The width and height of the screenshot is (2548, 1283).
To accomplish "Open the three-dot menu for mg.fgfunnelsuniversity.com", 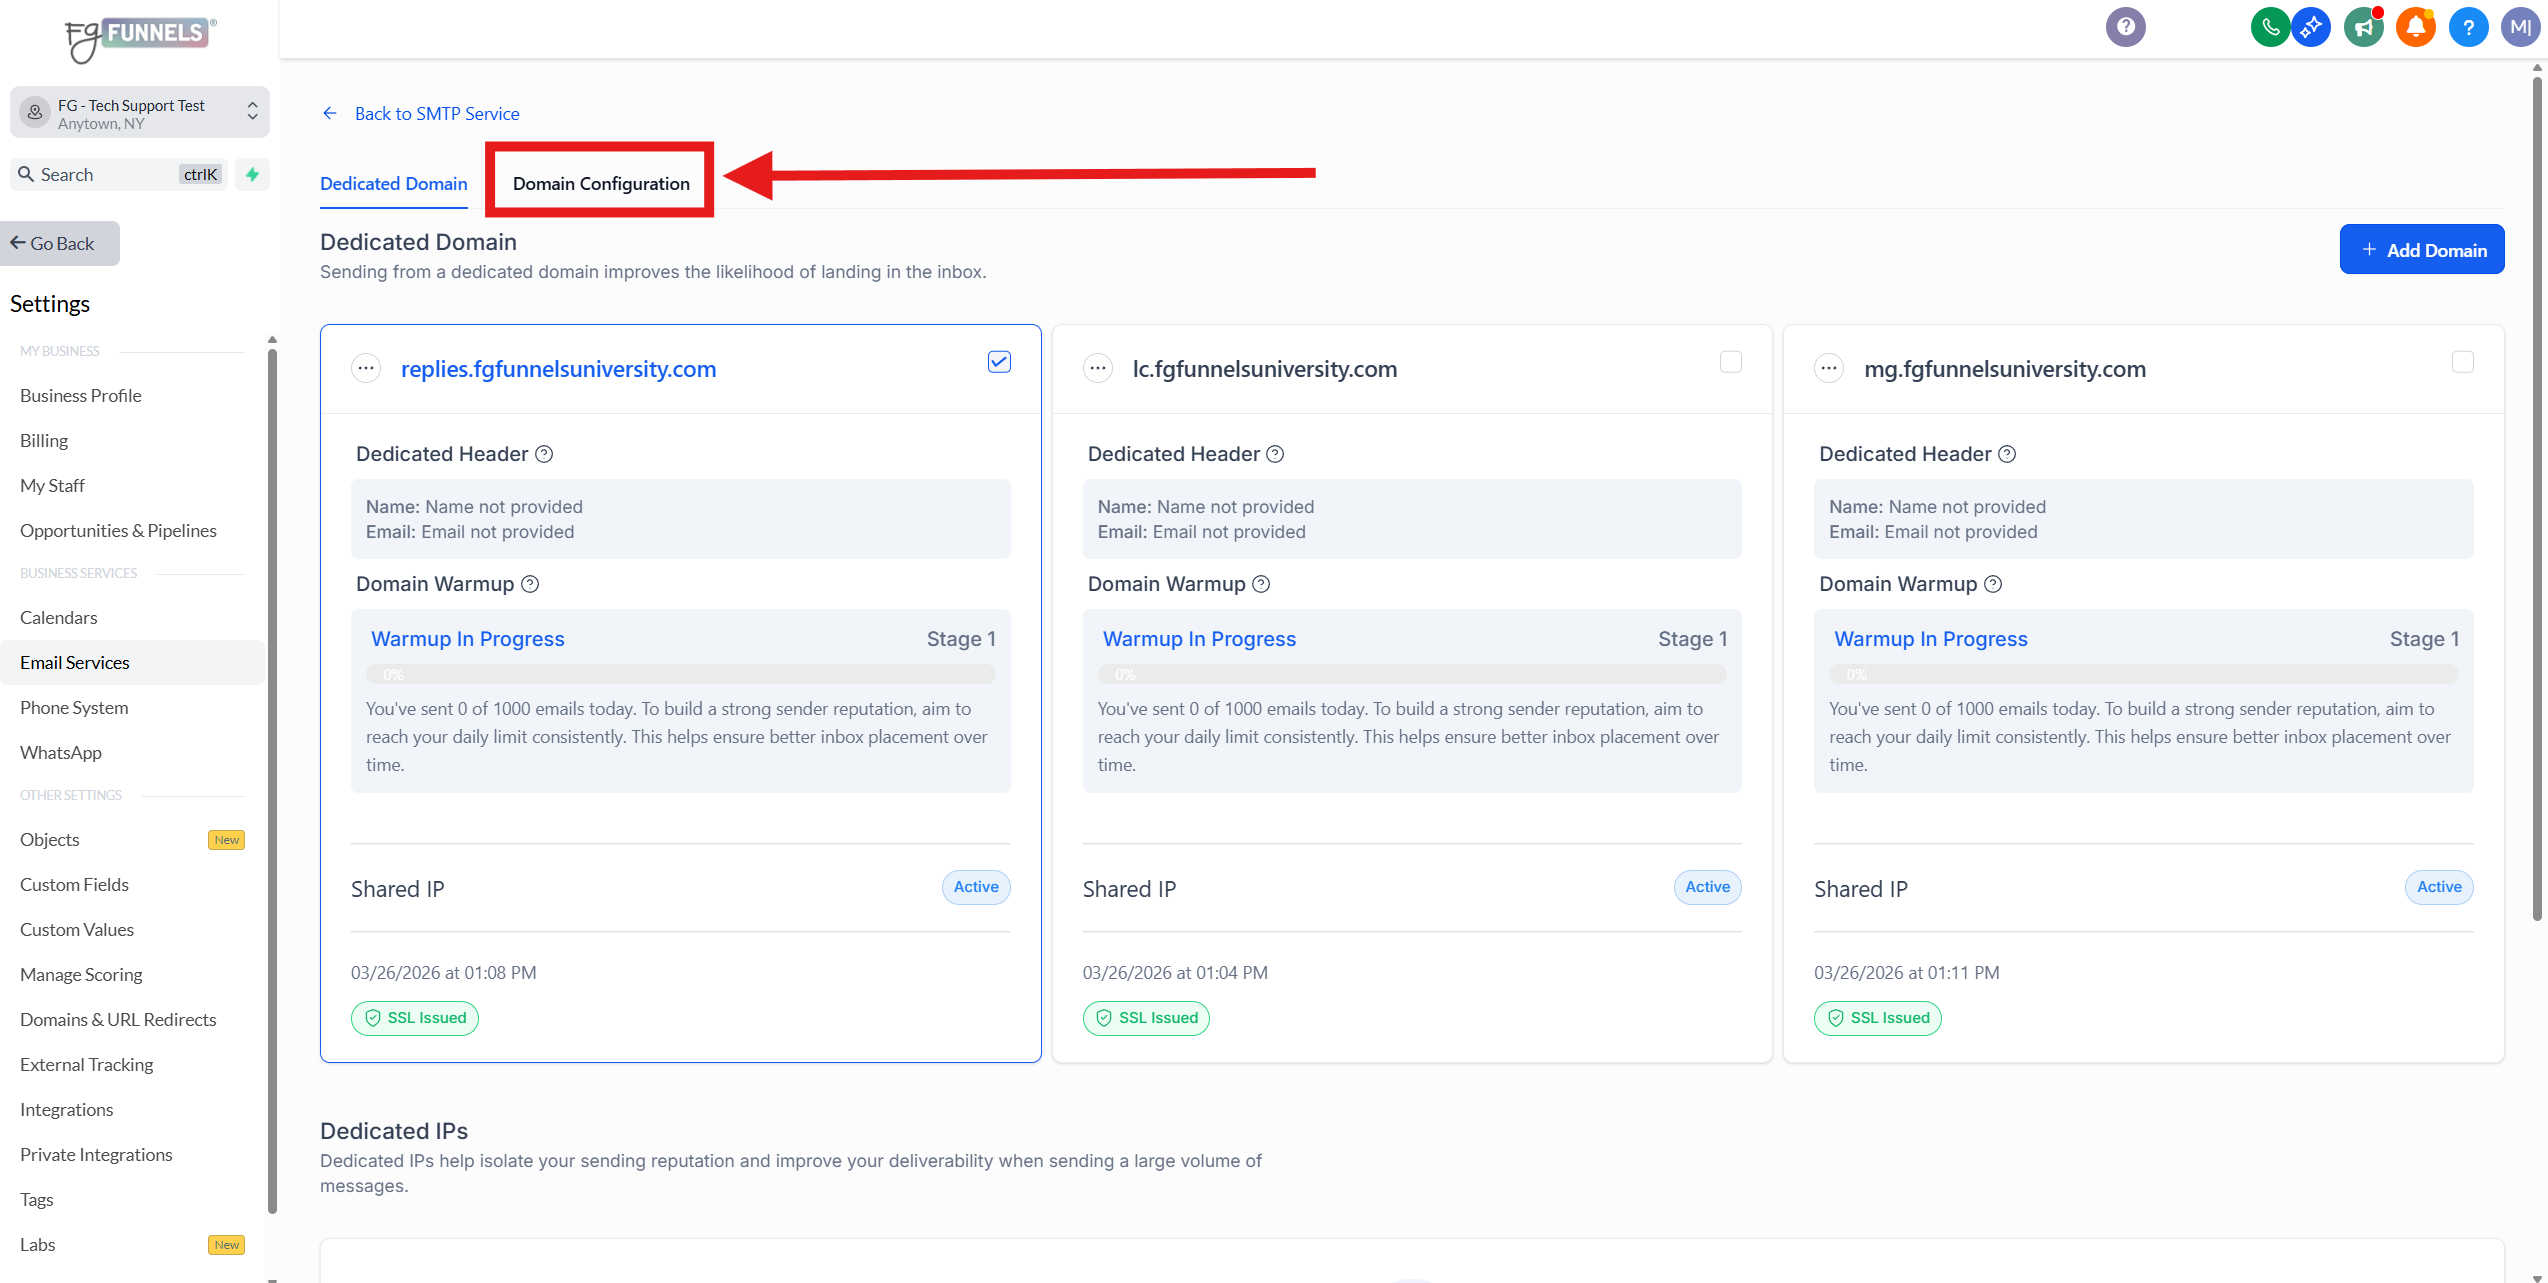I will click(1829, 369).
